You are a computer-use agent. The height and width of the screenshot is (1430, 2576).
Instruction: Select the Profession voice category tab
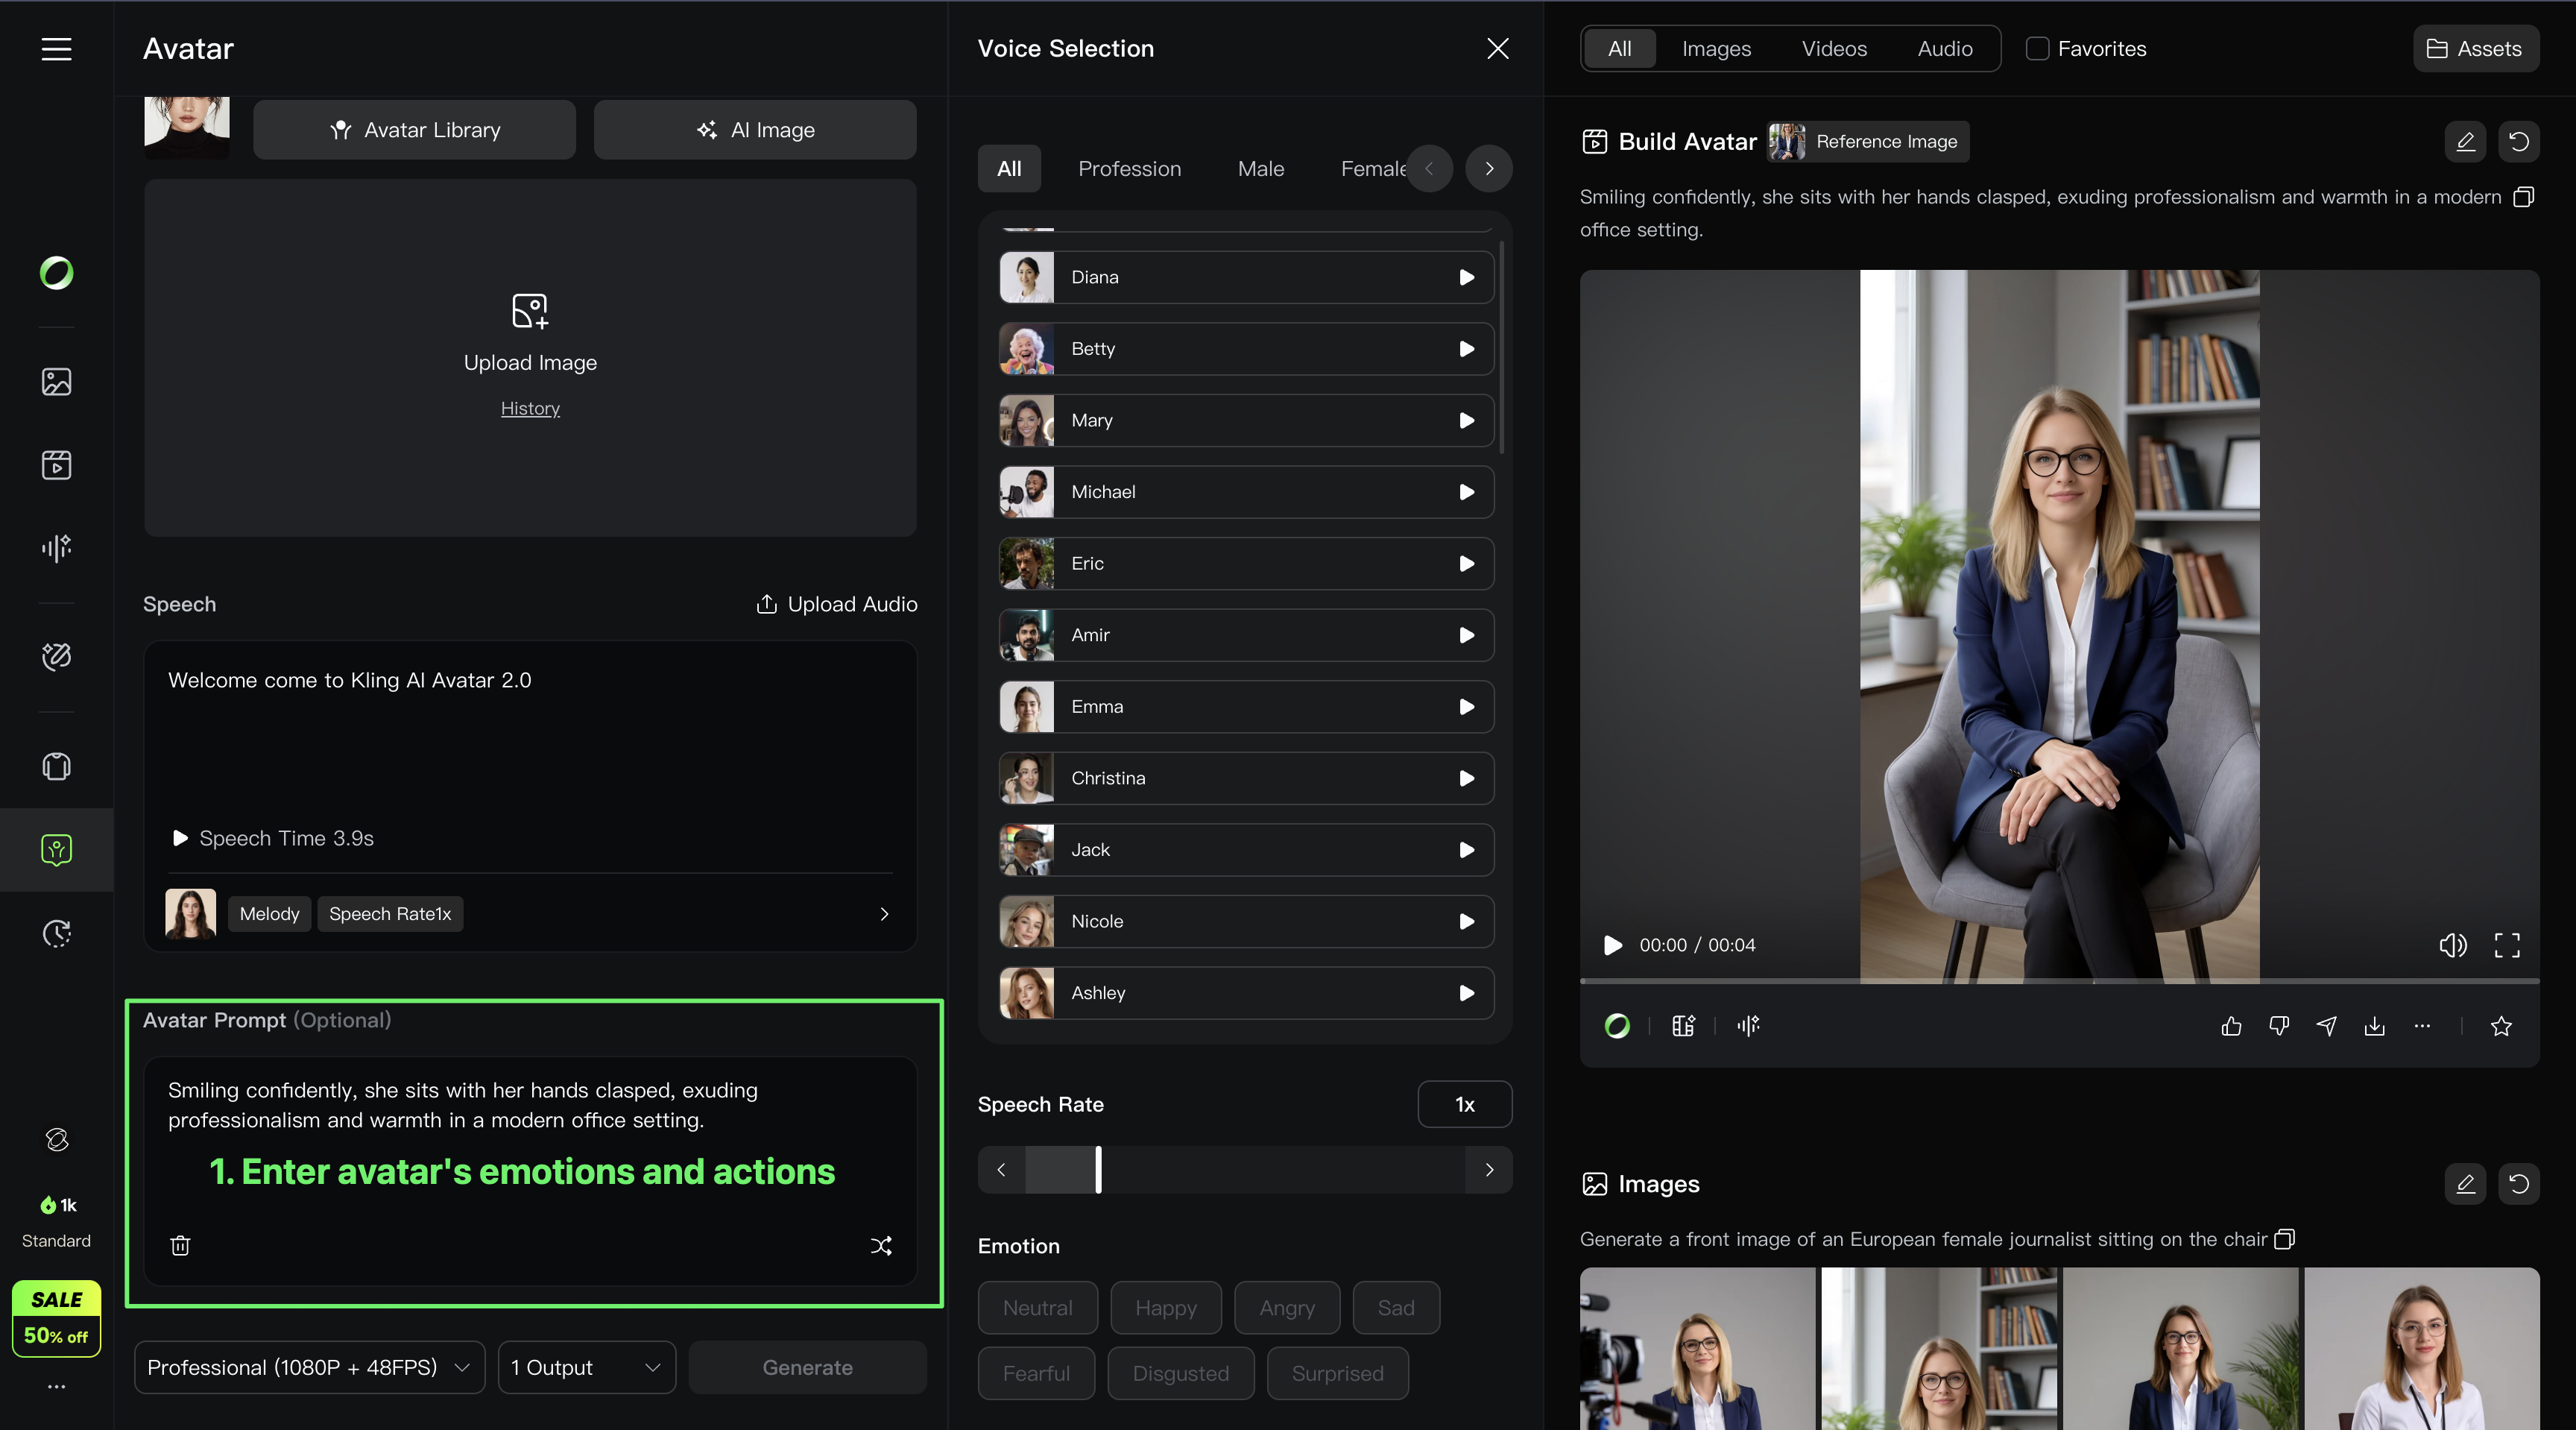(x=1129, y=168)
